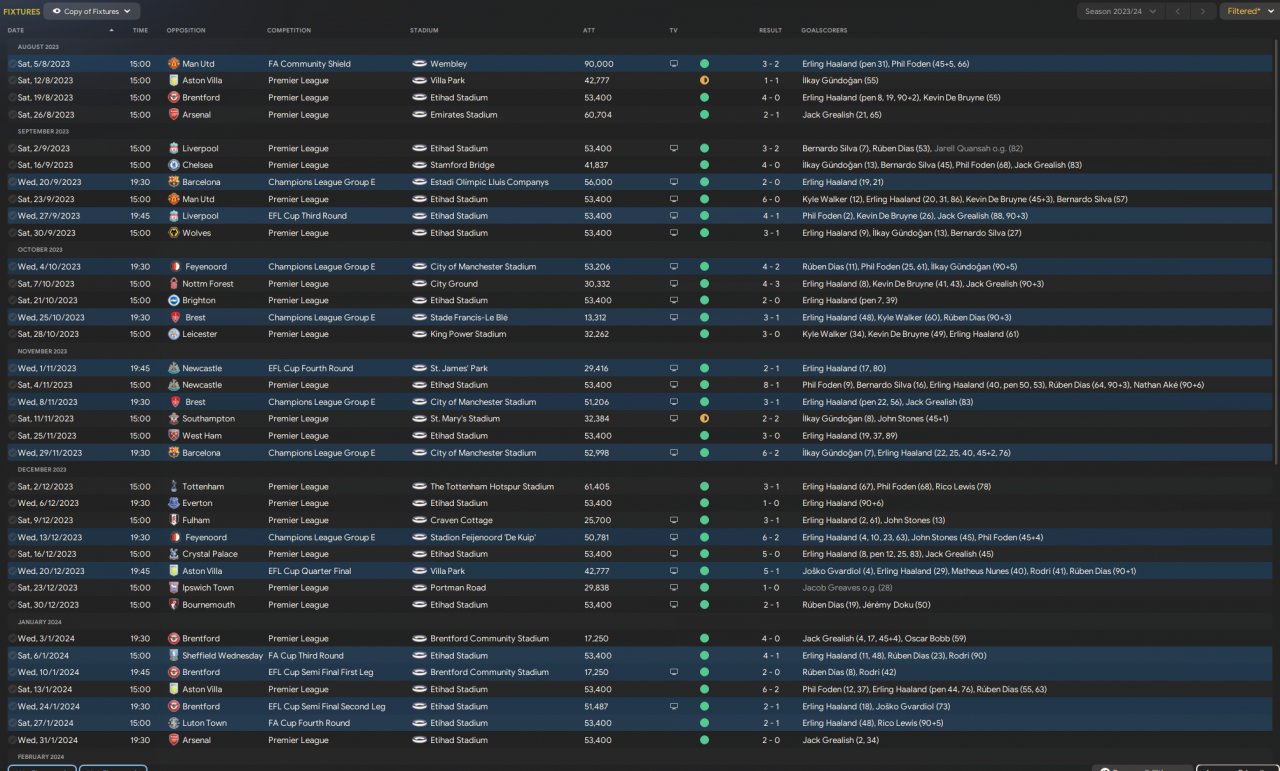The height and width of the screenshot is (771, 1280).
Task: Sort by the COMPETITION column header
Action: (289, 30)
